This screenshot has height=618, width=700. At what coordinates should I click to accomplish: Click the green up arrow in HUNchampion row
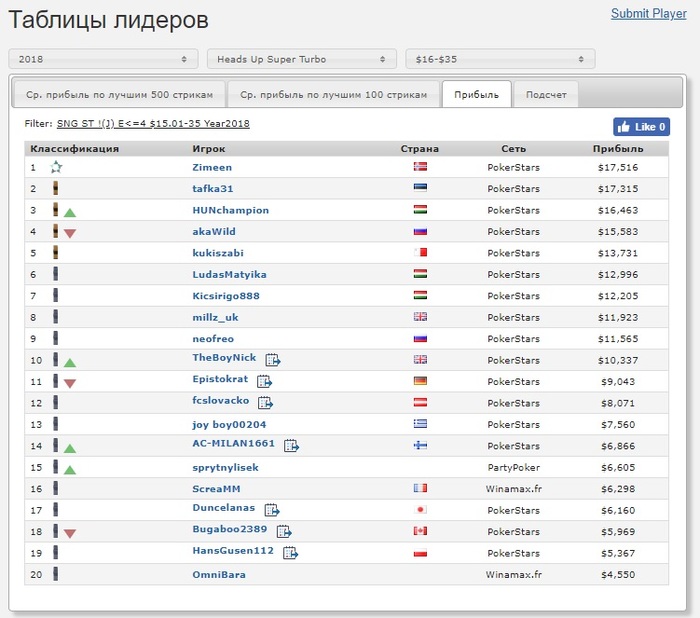coord(70,213)
